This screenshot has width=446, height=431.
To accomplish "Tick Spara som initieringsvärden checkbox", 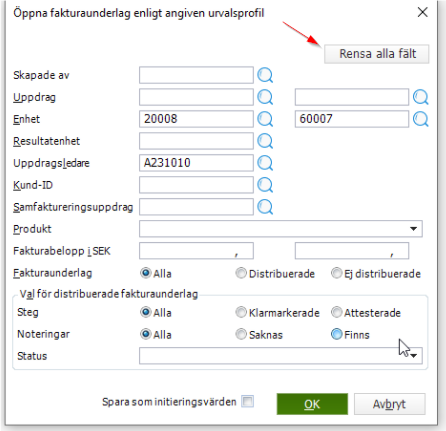I will (x=247, y=401).
